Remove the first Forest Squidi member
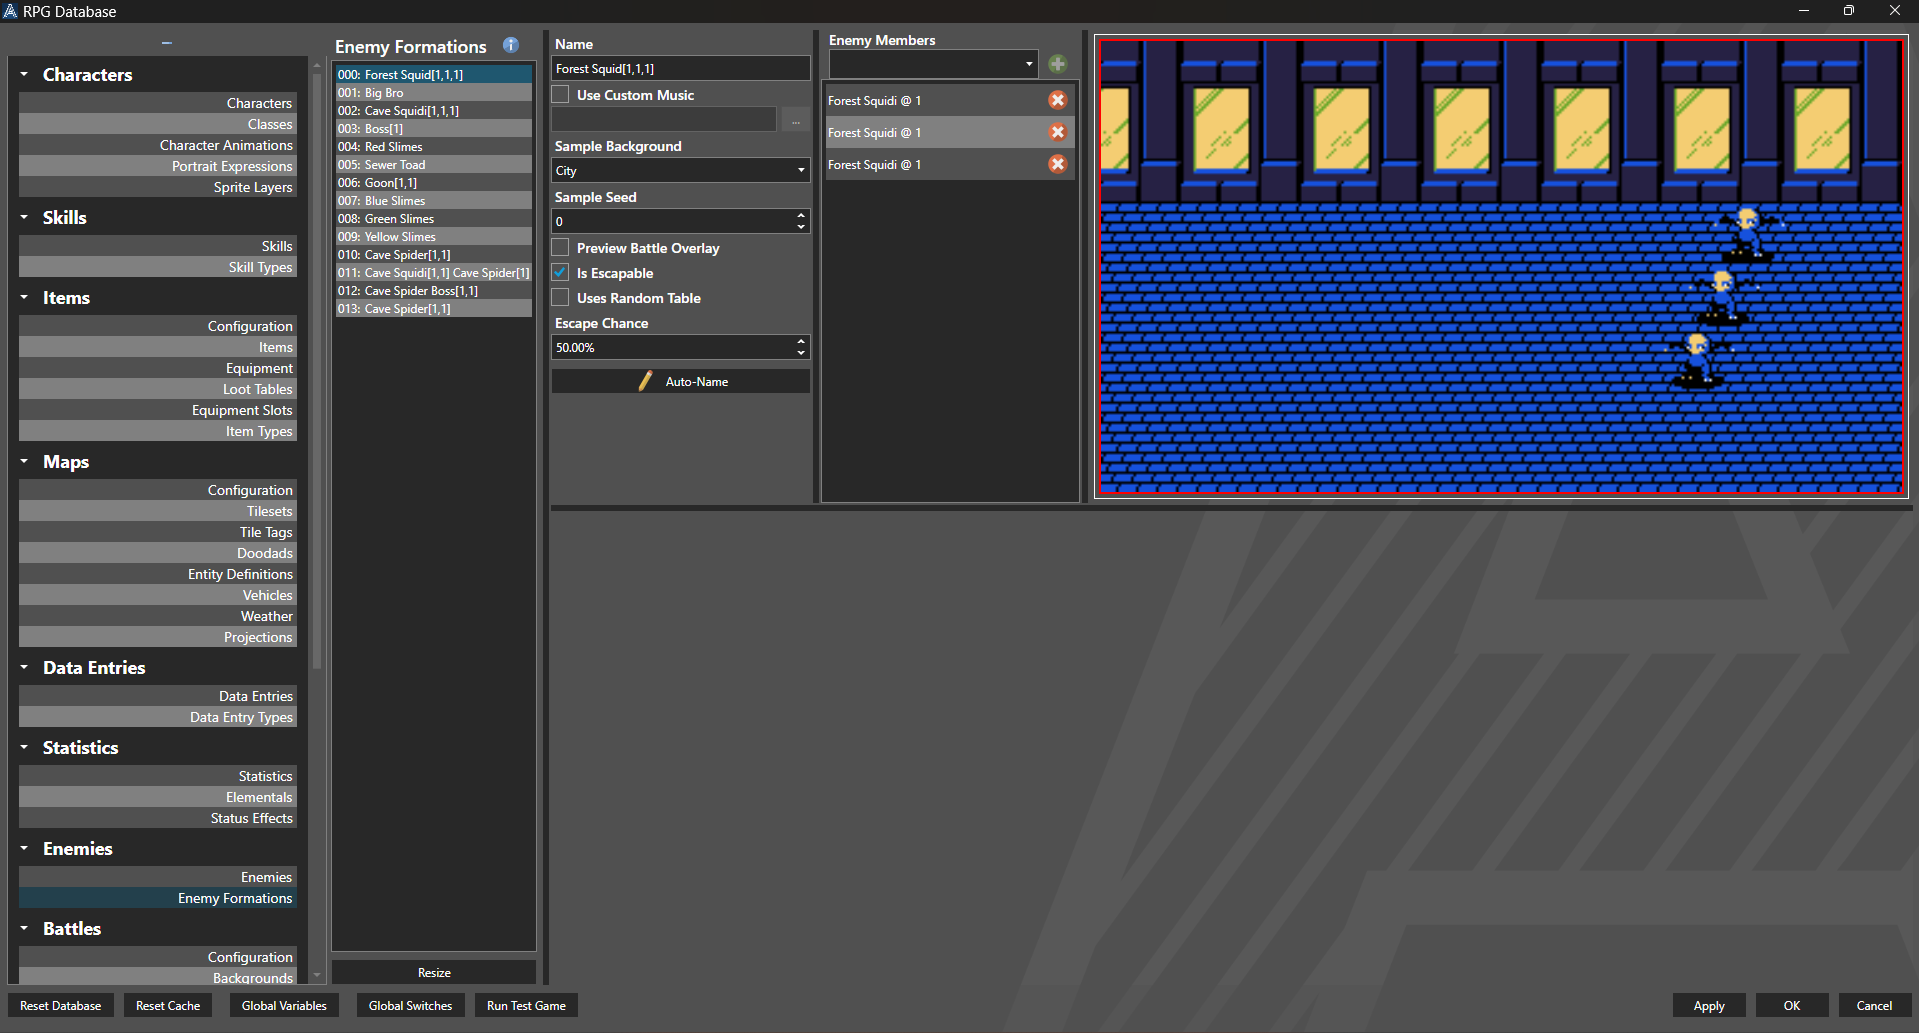 [x=1057, y=100]
